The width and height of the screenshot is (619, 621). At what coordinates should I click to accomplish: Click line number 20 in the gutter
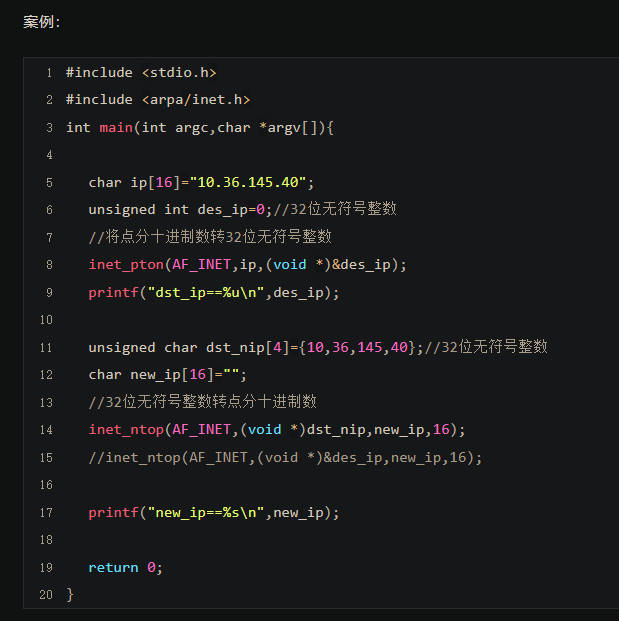(x=46, y=595)
